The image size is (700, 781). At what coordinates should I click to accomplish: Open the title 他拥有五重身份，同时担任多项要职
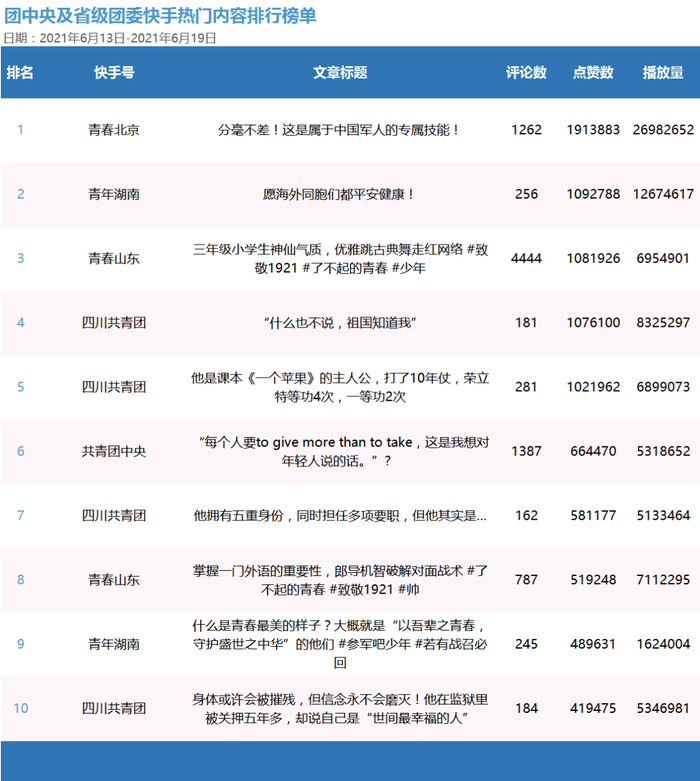(340, 516)
